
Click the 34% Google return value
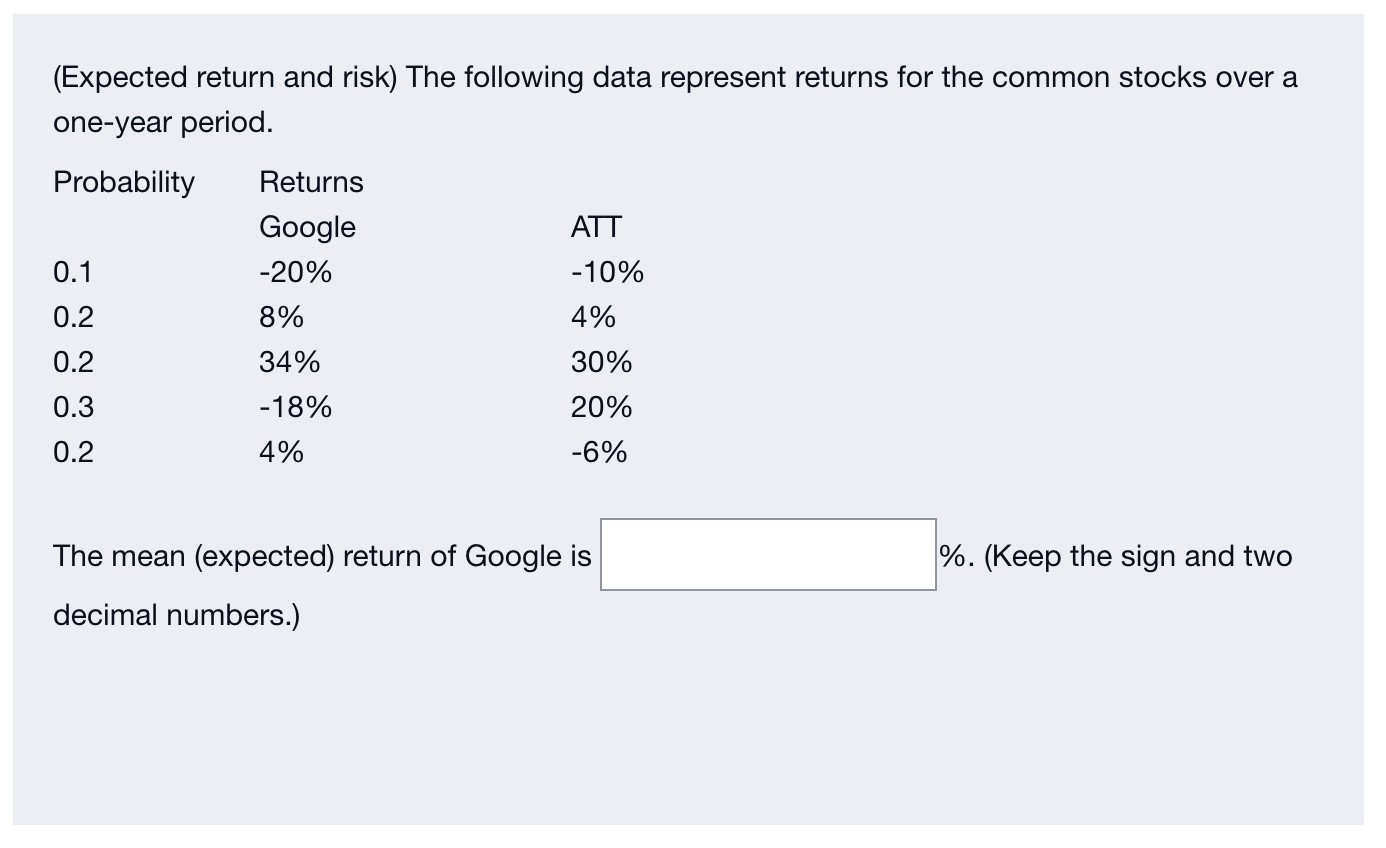point(291,362)
